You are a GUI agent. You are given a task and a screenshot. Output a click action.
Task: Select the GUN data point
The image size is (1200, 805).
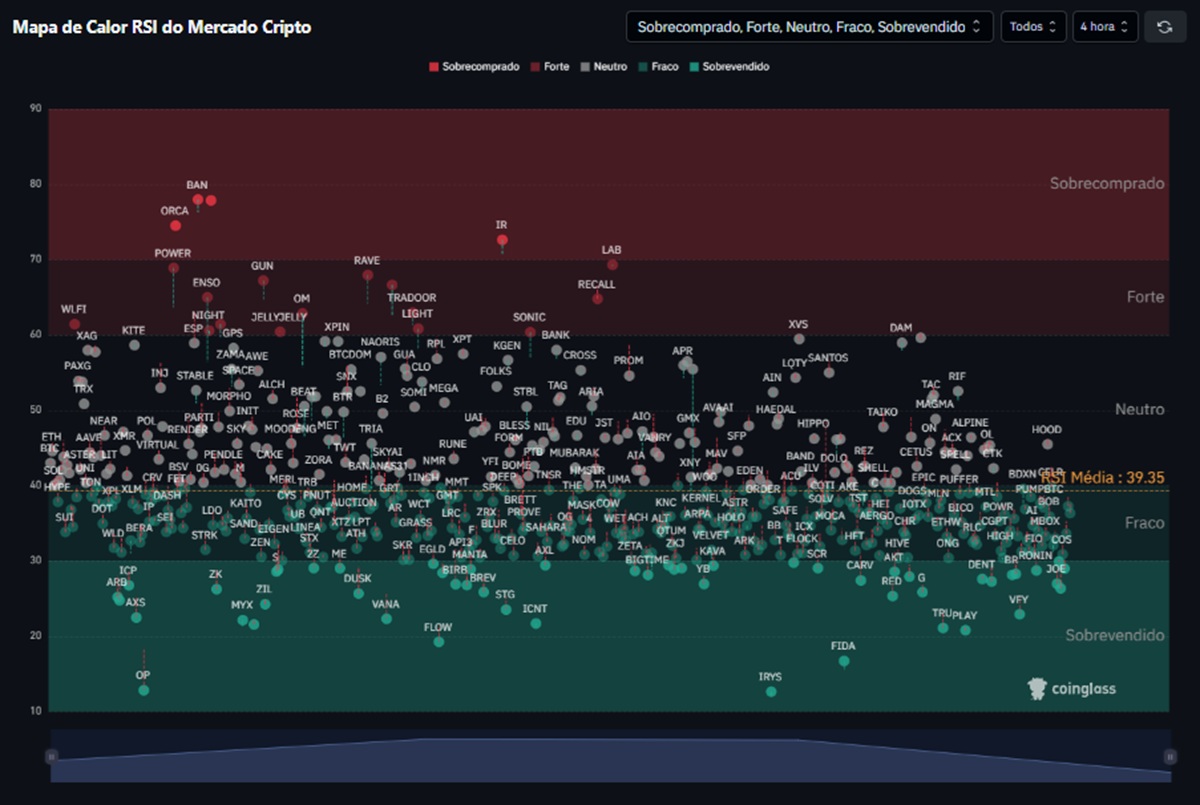coord(263,281)
